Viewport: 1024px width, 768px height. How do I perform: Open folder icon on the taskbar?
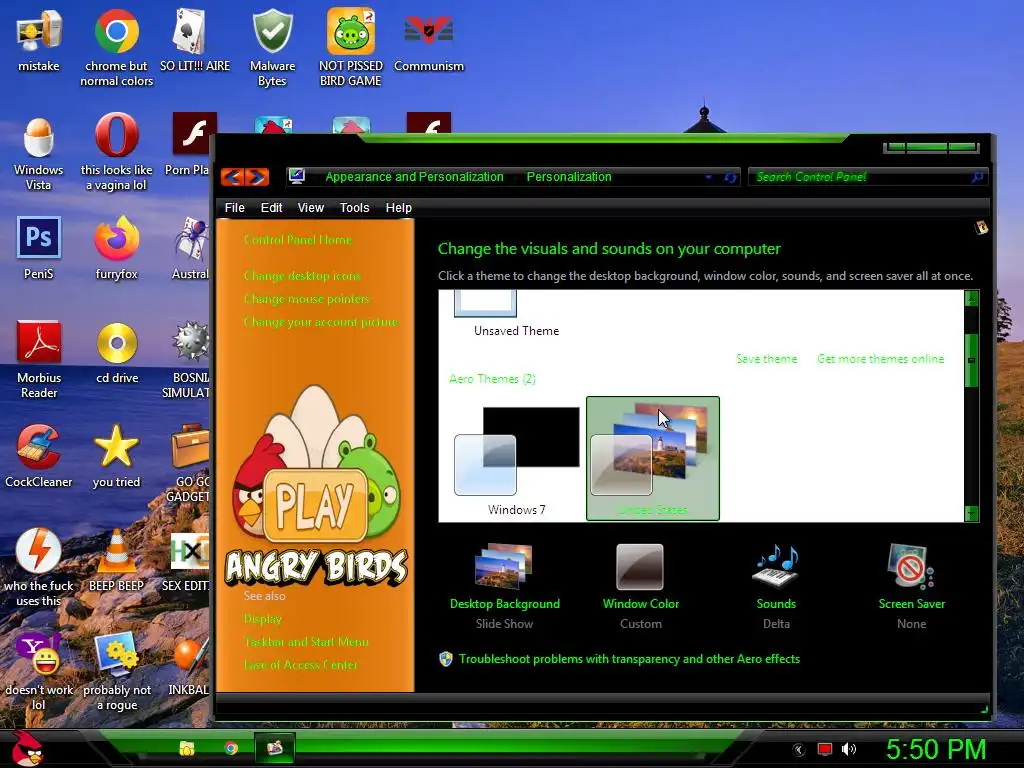(x=187, y=748)
